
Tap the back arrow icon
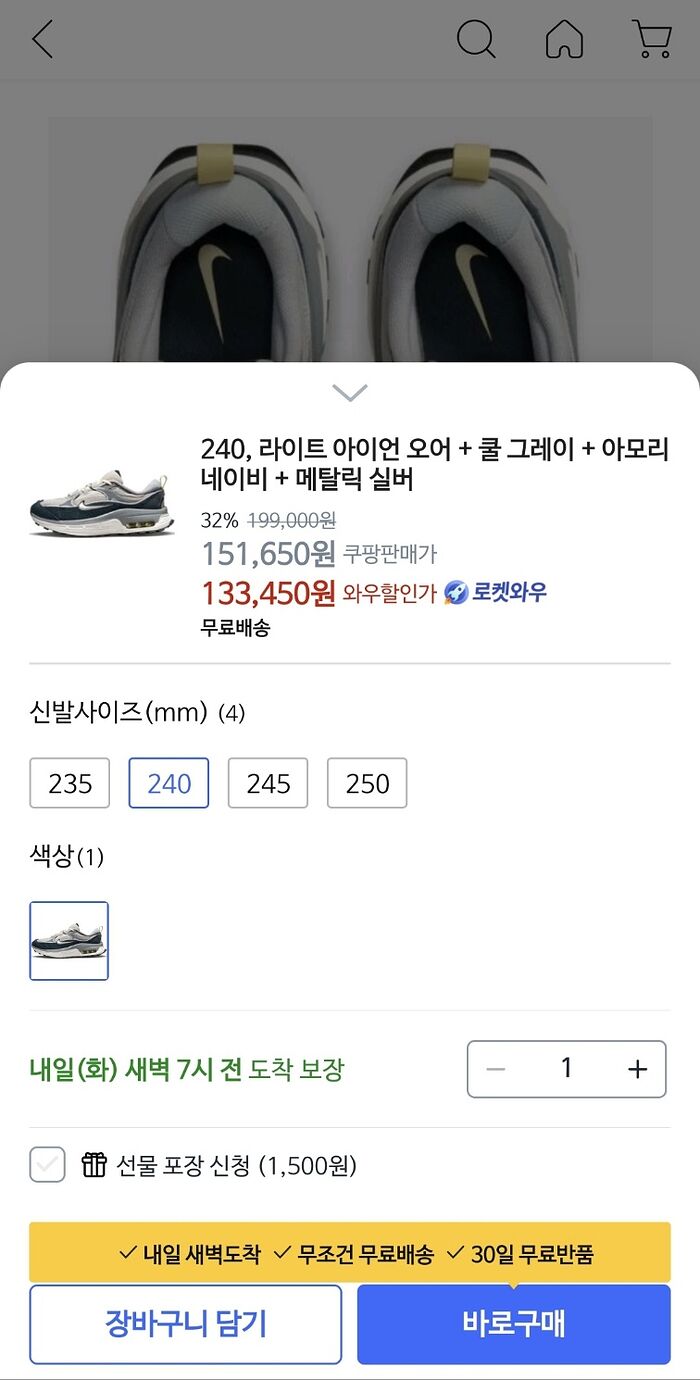point(42,40)
